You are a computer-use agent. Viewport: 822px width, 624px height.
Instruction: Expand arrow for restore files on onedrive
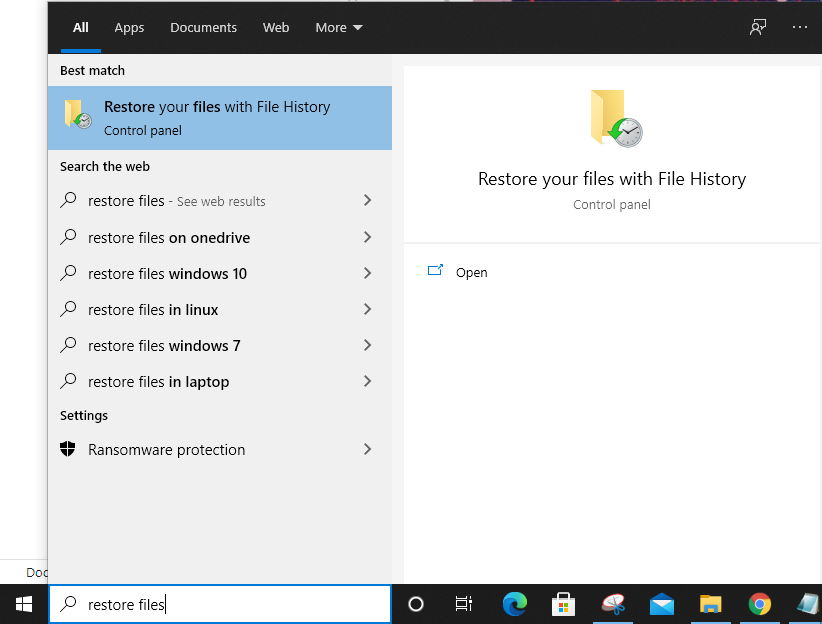click(x=367, y=237)
